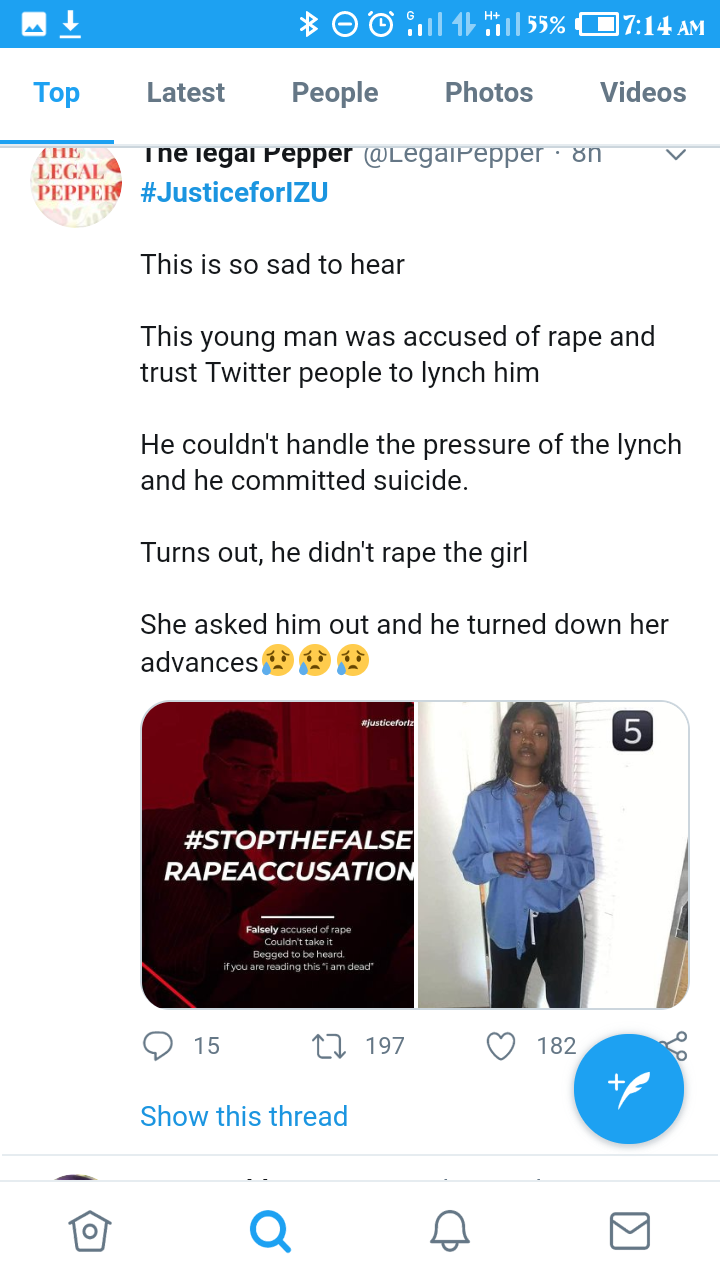
Task: Open The Legal Pepper profile avatar
Action: pyautogui.click(x=76, y=185)
